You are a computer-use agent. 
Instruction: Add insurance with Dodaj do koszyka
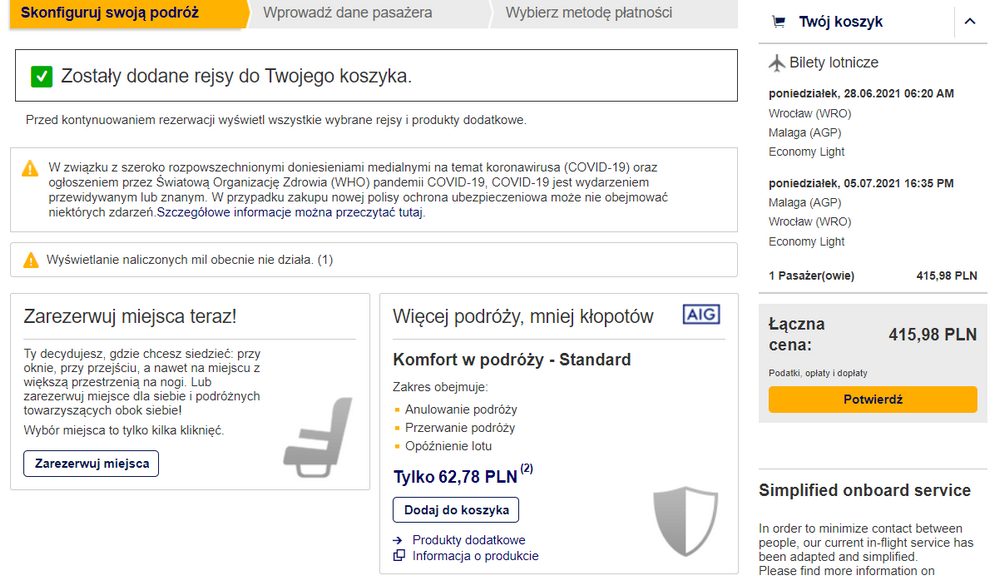click(x=456, y=510)
